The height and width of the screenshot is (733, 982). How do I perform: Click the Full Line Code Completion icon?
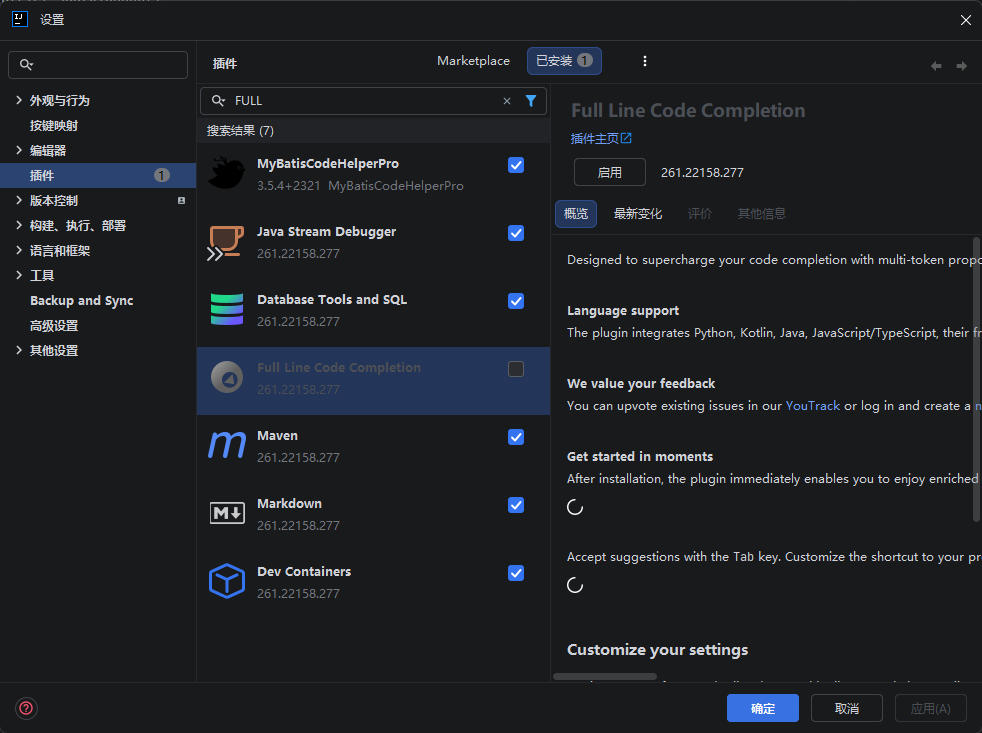227,377
